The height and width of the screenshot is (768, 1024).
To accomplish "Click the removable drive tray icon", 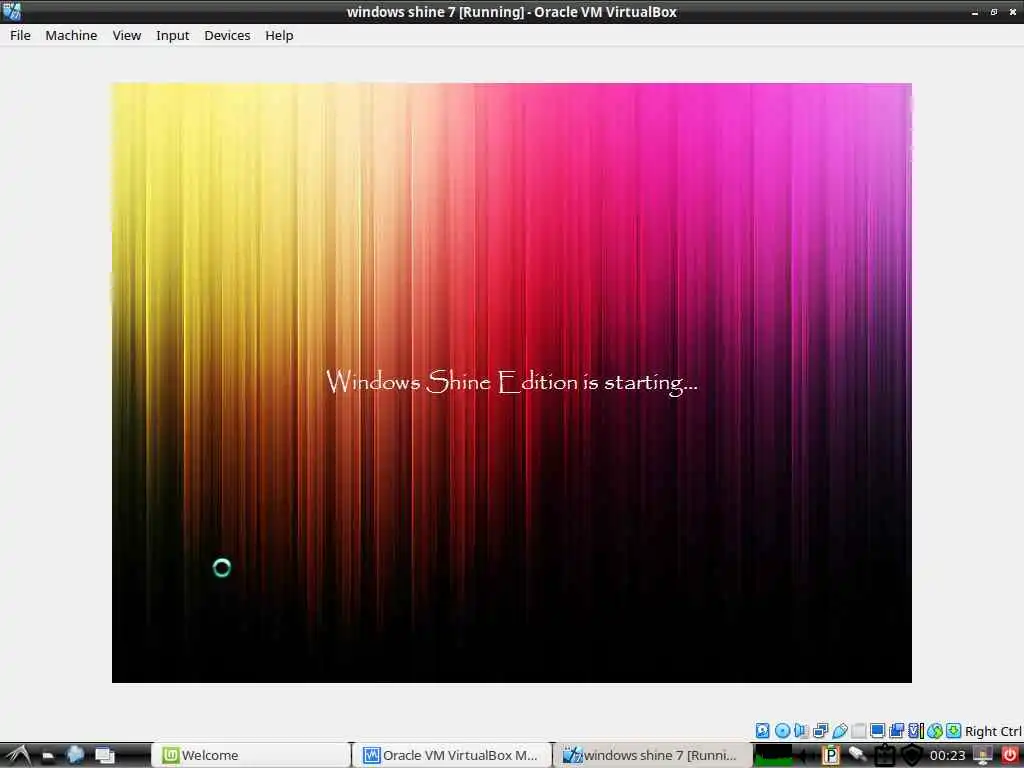I will point(857,755).
